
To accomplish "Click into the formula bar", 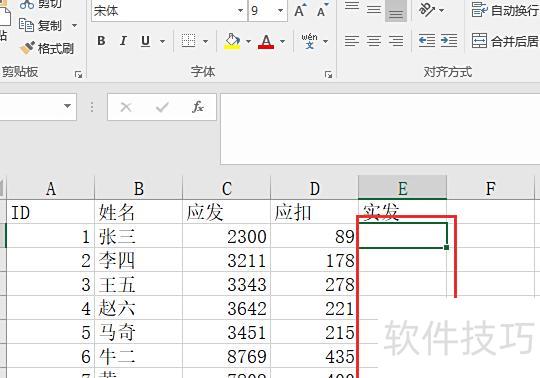I will tap(380, 129).
